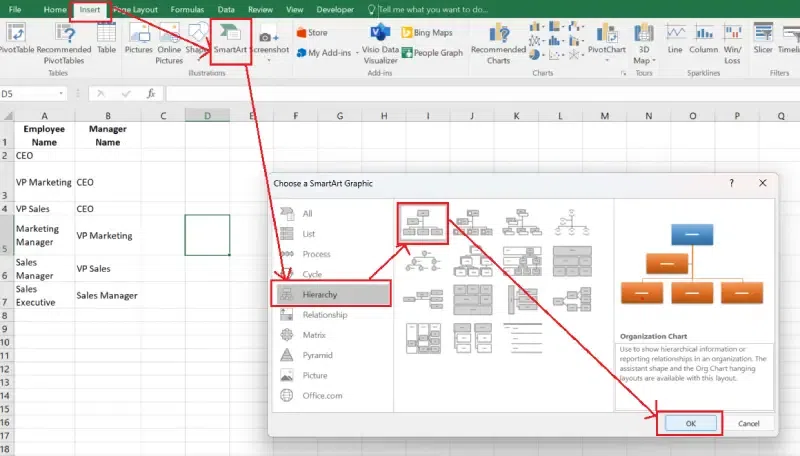
Task: Select the All category in SmartArt dialog
Action: [307, 214]
